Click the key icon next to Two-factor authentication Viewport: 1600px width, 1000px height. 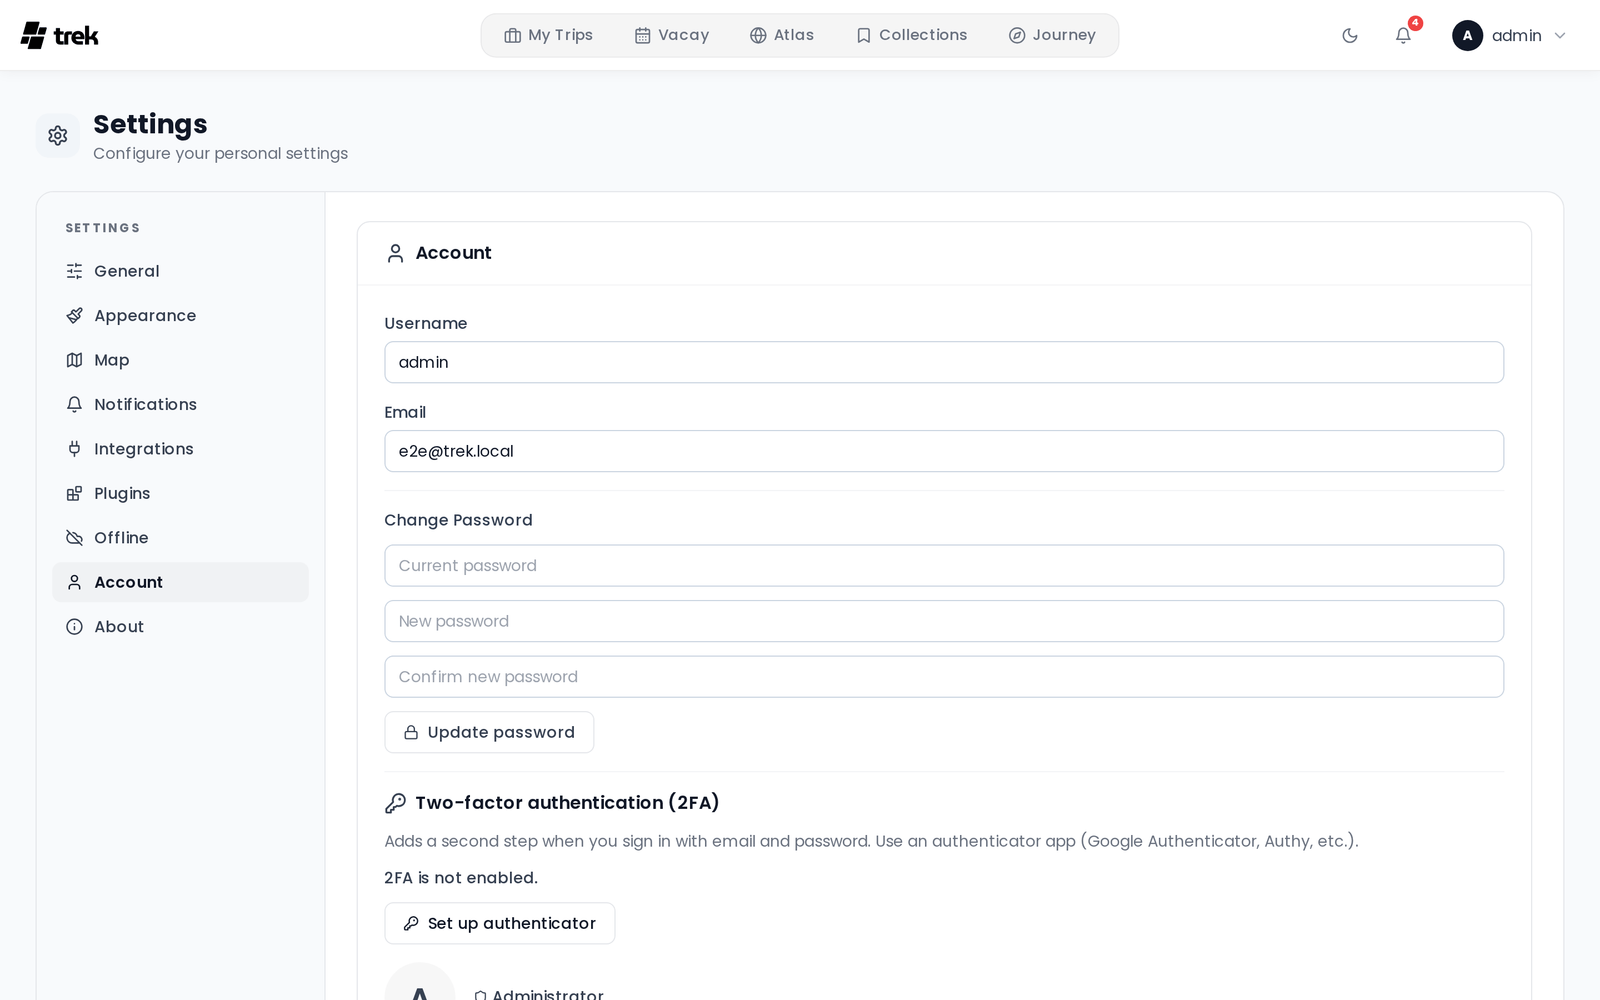pyautogui.click(x=396, y=803)
